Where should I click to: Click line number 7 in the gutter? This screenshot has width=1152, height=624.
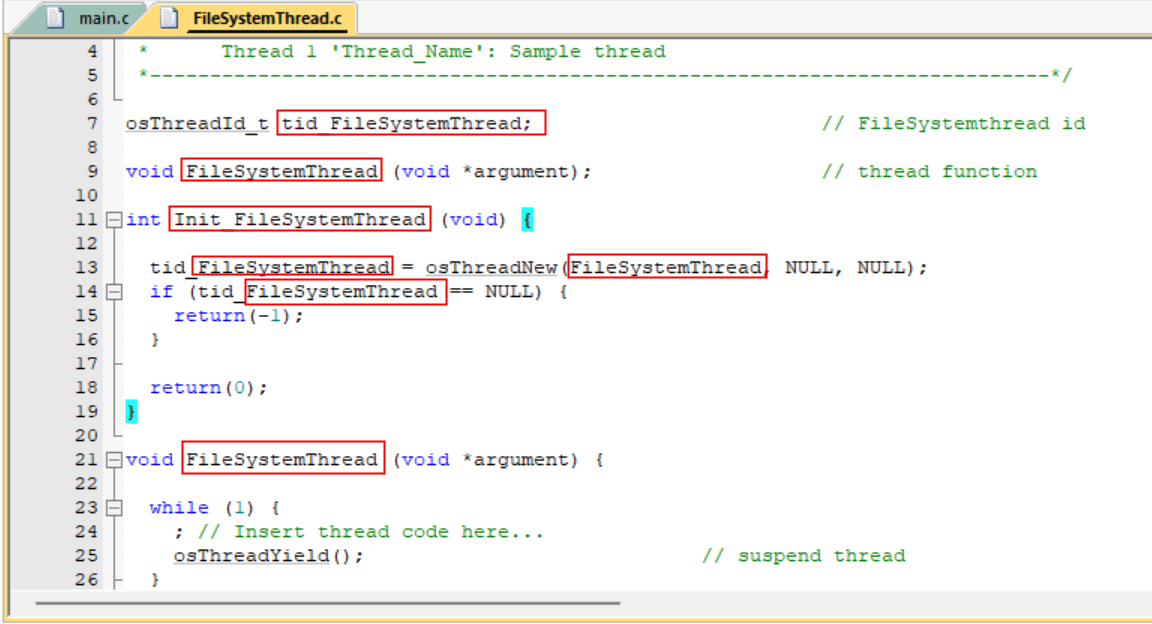click(92, 124)
